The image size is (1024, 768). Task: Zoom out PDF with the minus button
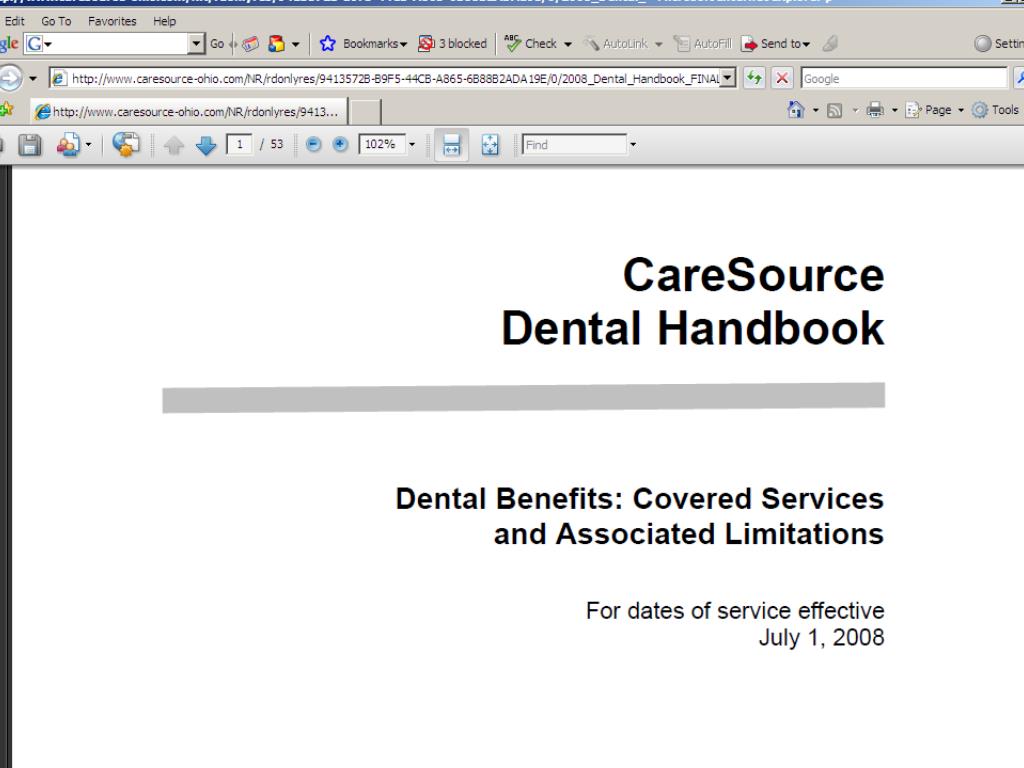[x=313, y=144]
